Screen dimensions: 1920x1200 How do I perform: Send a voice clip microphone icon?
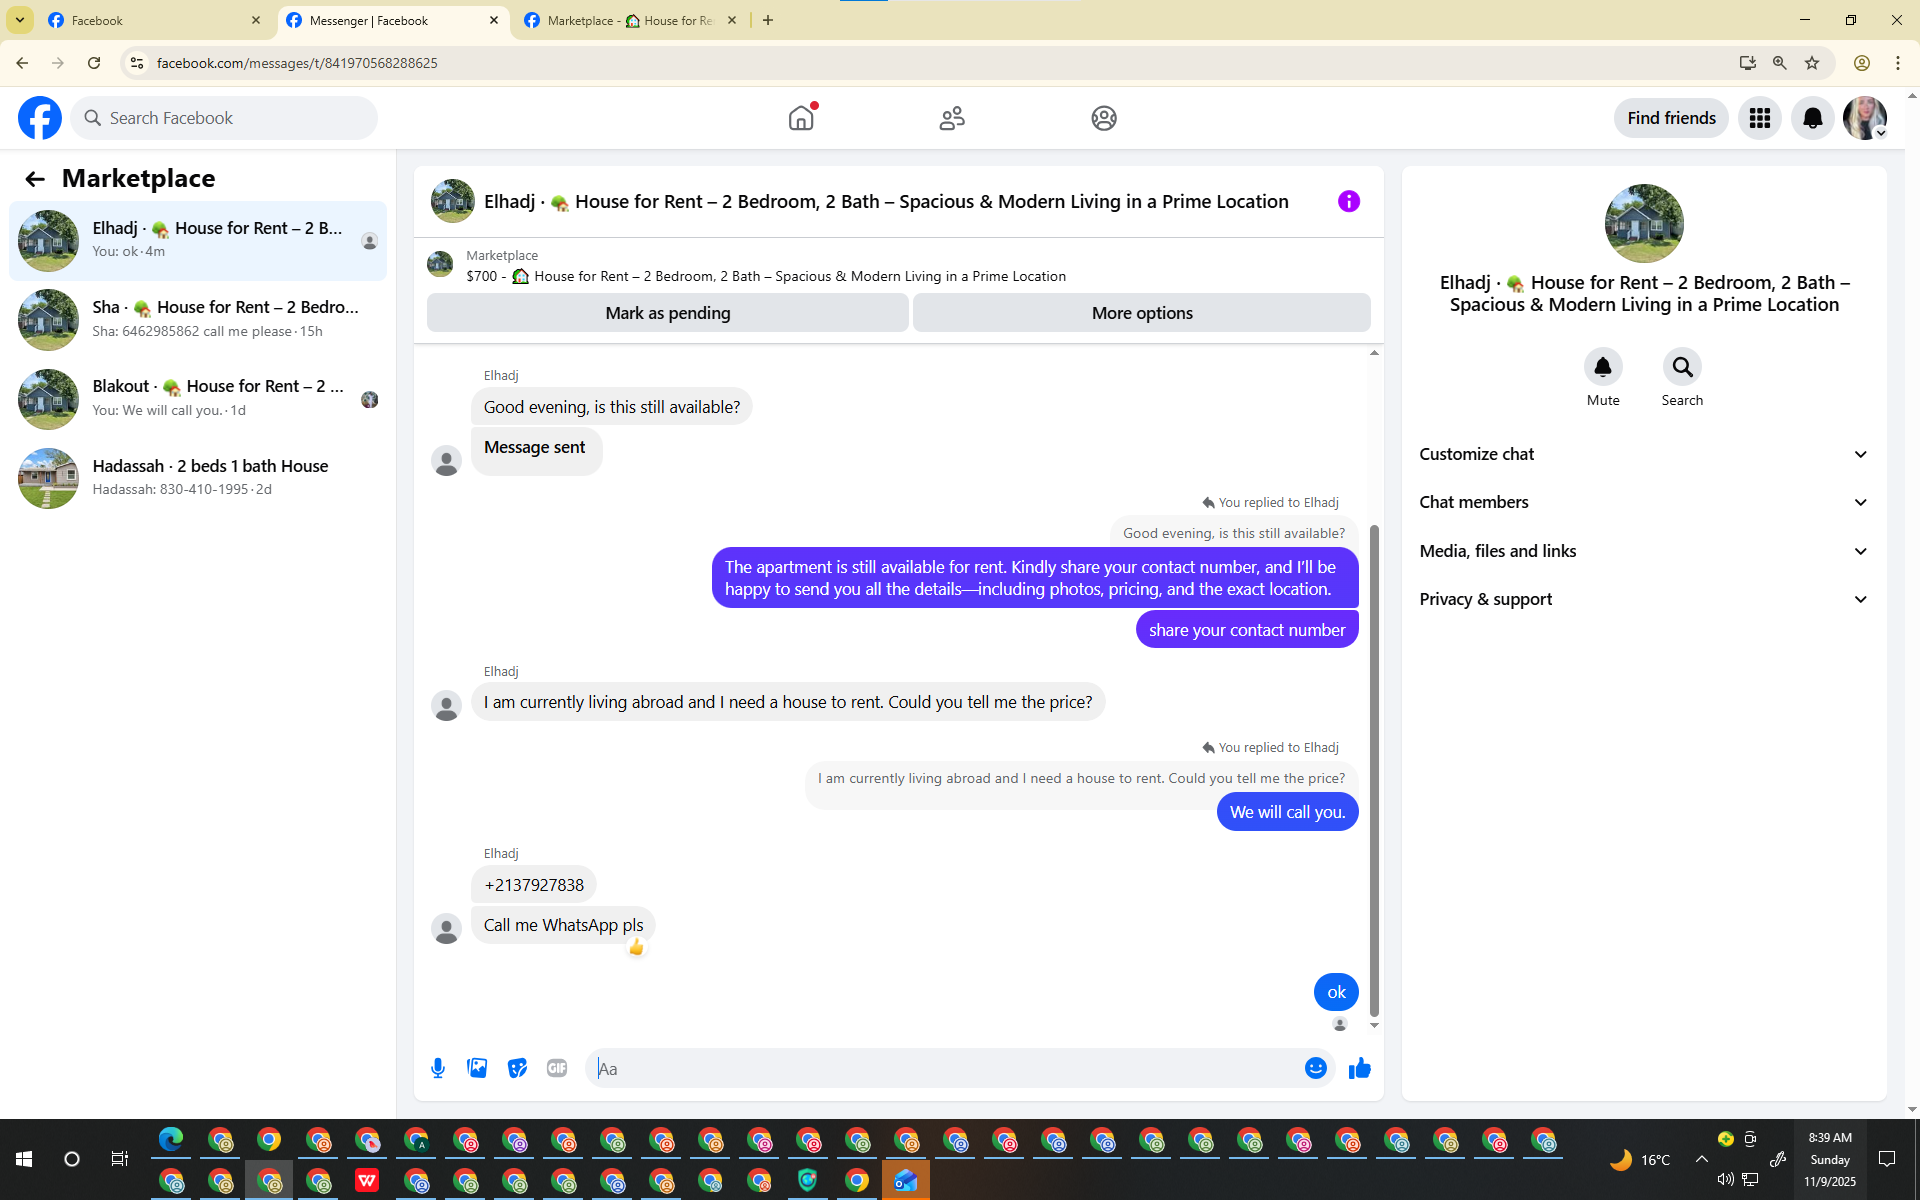[x=438, y=1068]
